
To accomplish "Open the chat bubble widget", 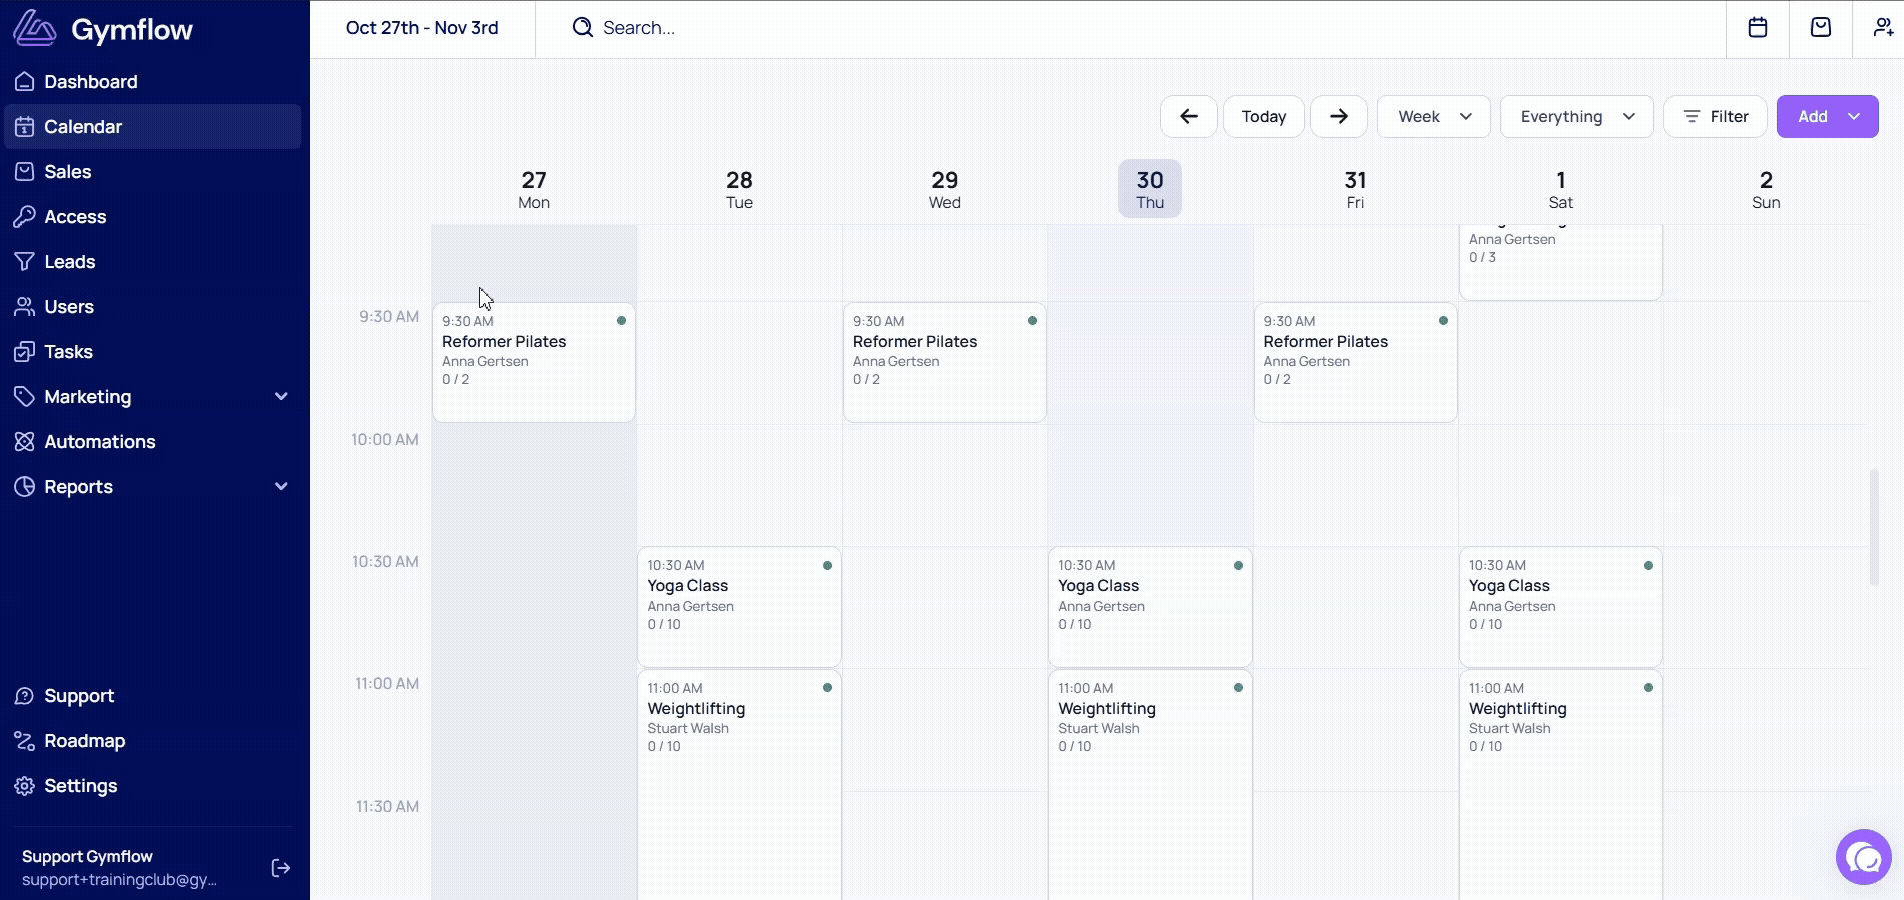I will click(x=1863, y=857).
